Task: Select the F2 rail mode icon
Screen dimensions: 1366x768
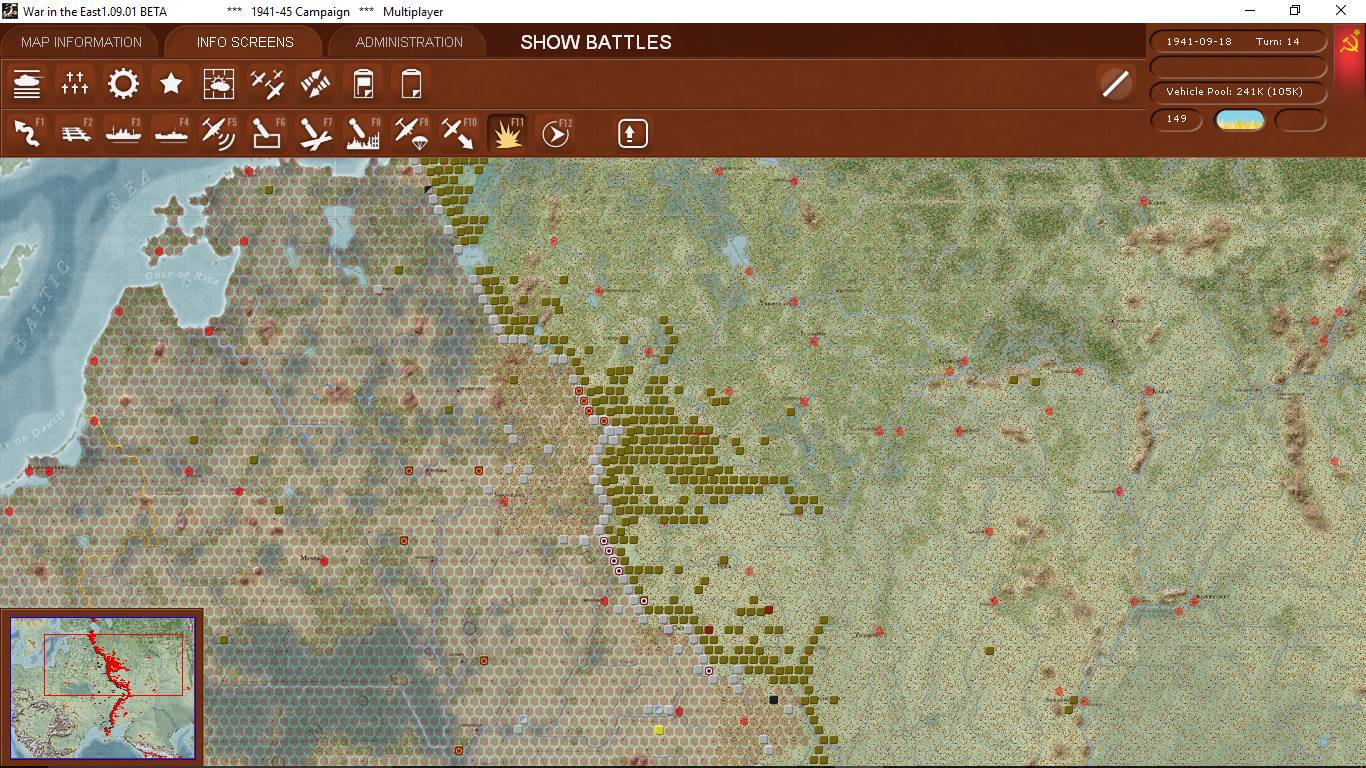Action: pyautogui.click(x=75, y=132)
